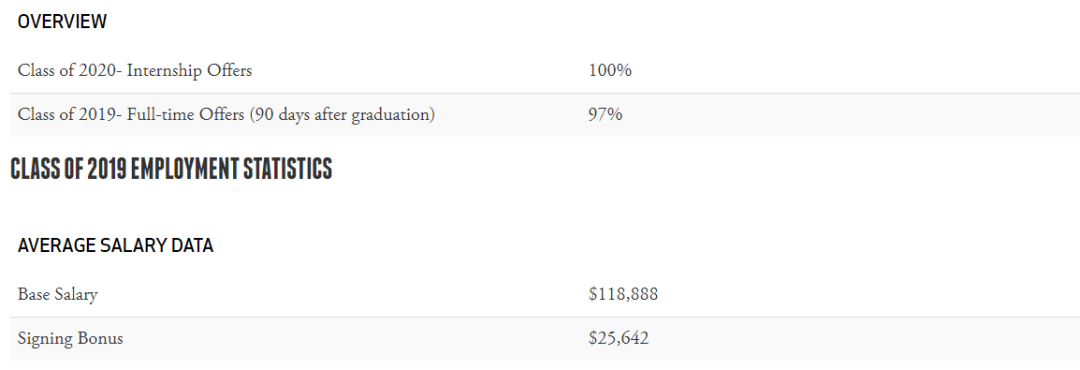Click the Base Salary row label

point(58,294)
